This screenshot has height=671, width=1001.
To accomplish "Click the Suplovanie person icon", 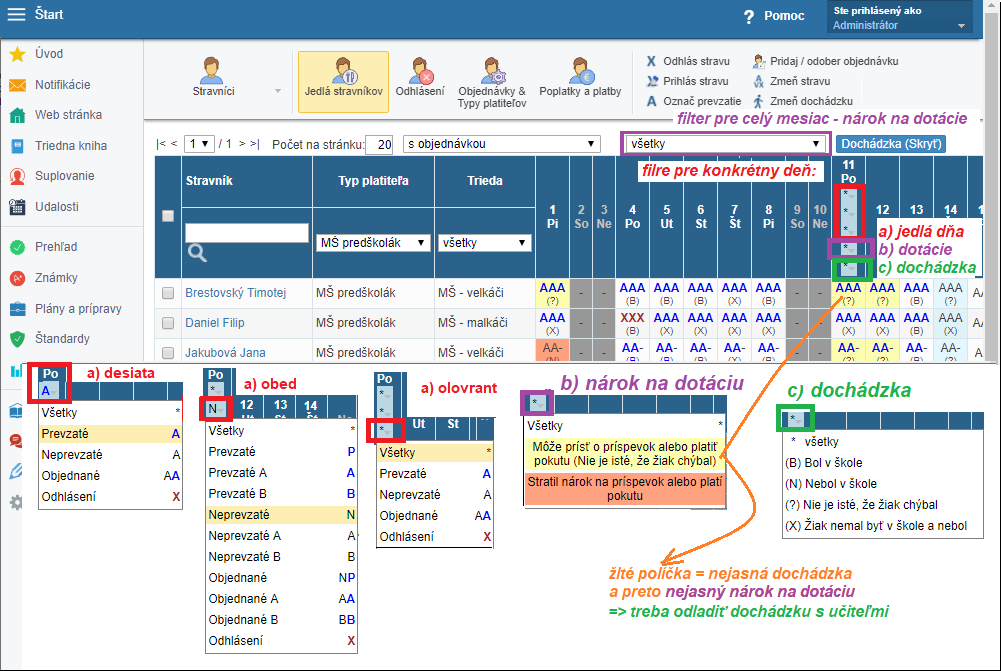I will (x=17, y=176).
